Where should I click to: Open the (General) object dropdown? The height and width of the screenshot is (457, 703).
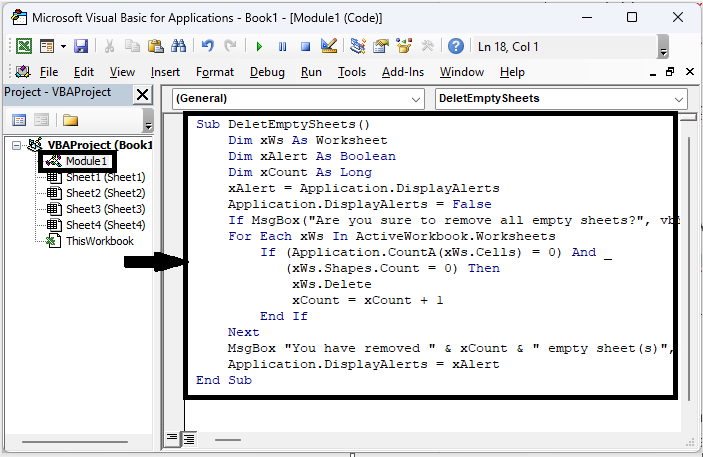pyautogui.click(x=298, y=99)
